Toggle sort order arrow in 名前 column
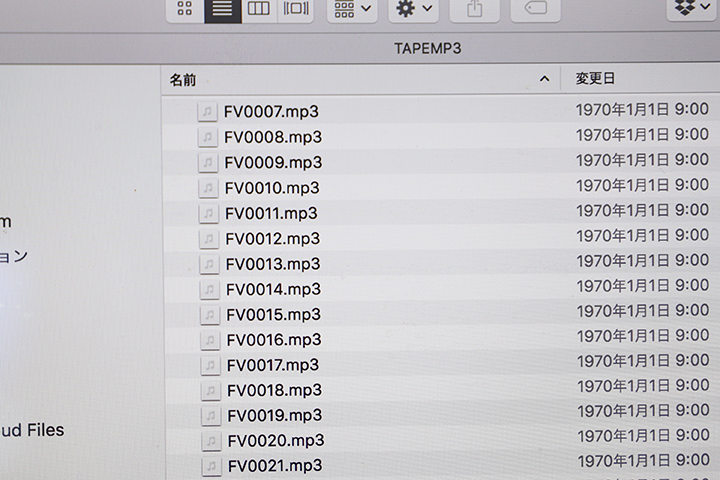 [545, 79]
